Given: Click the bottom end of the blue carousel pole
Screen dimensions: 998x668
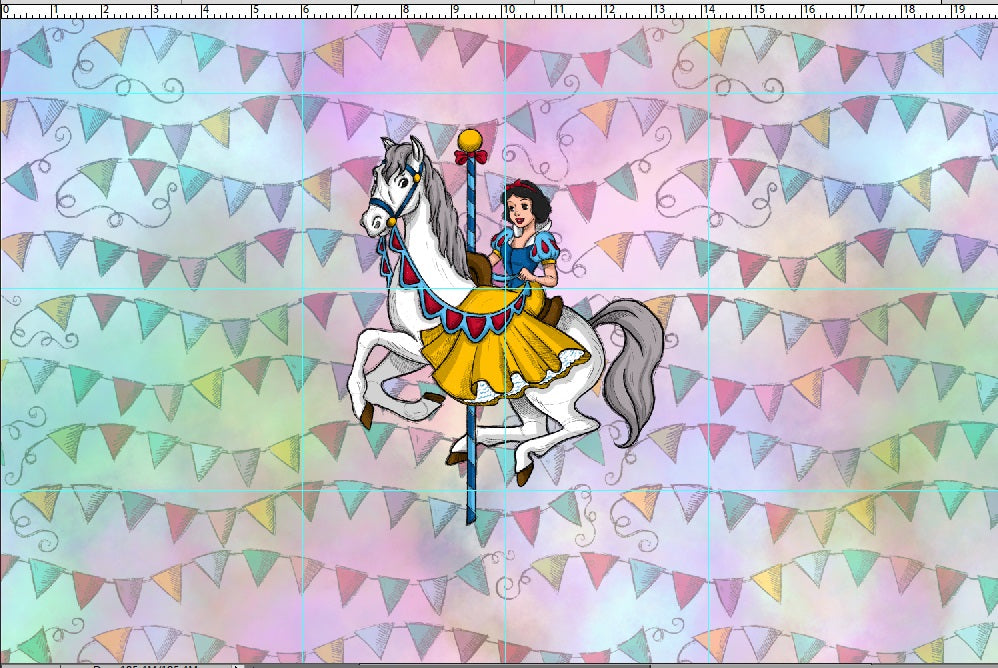Looking at the screenshot, I should click(x=471, y=516).
